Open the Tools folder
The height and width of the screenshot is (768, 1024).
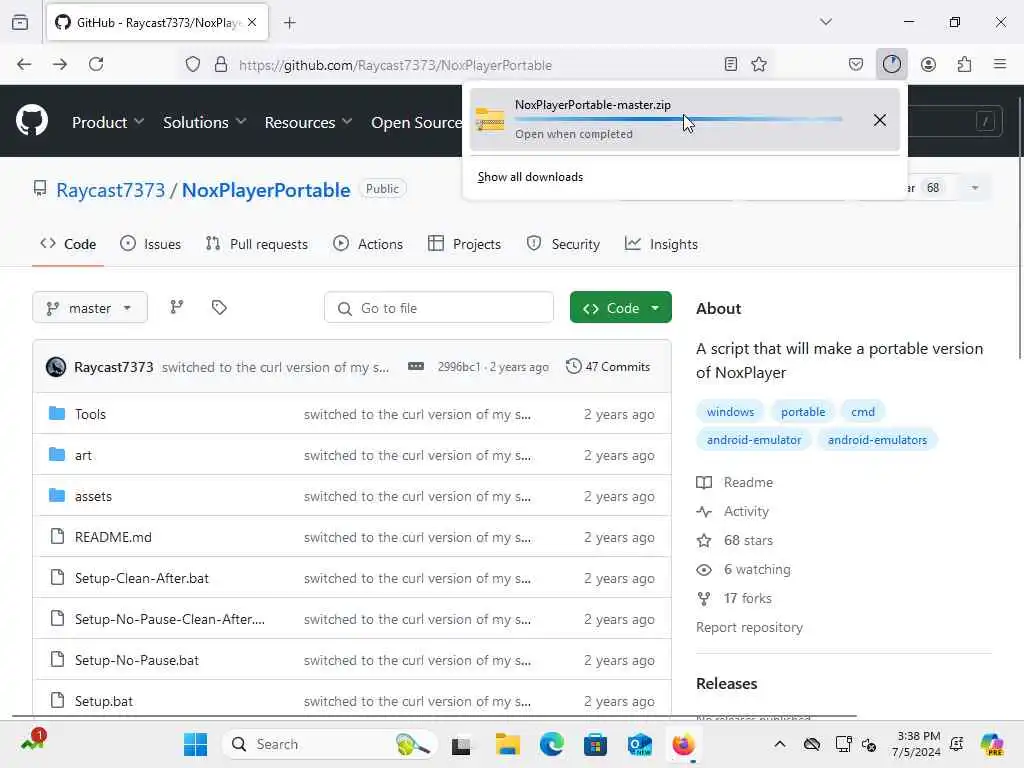[x=90, y=414]
